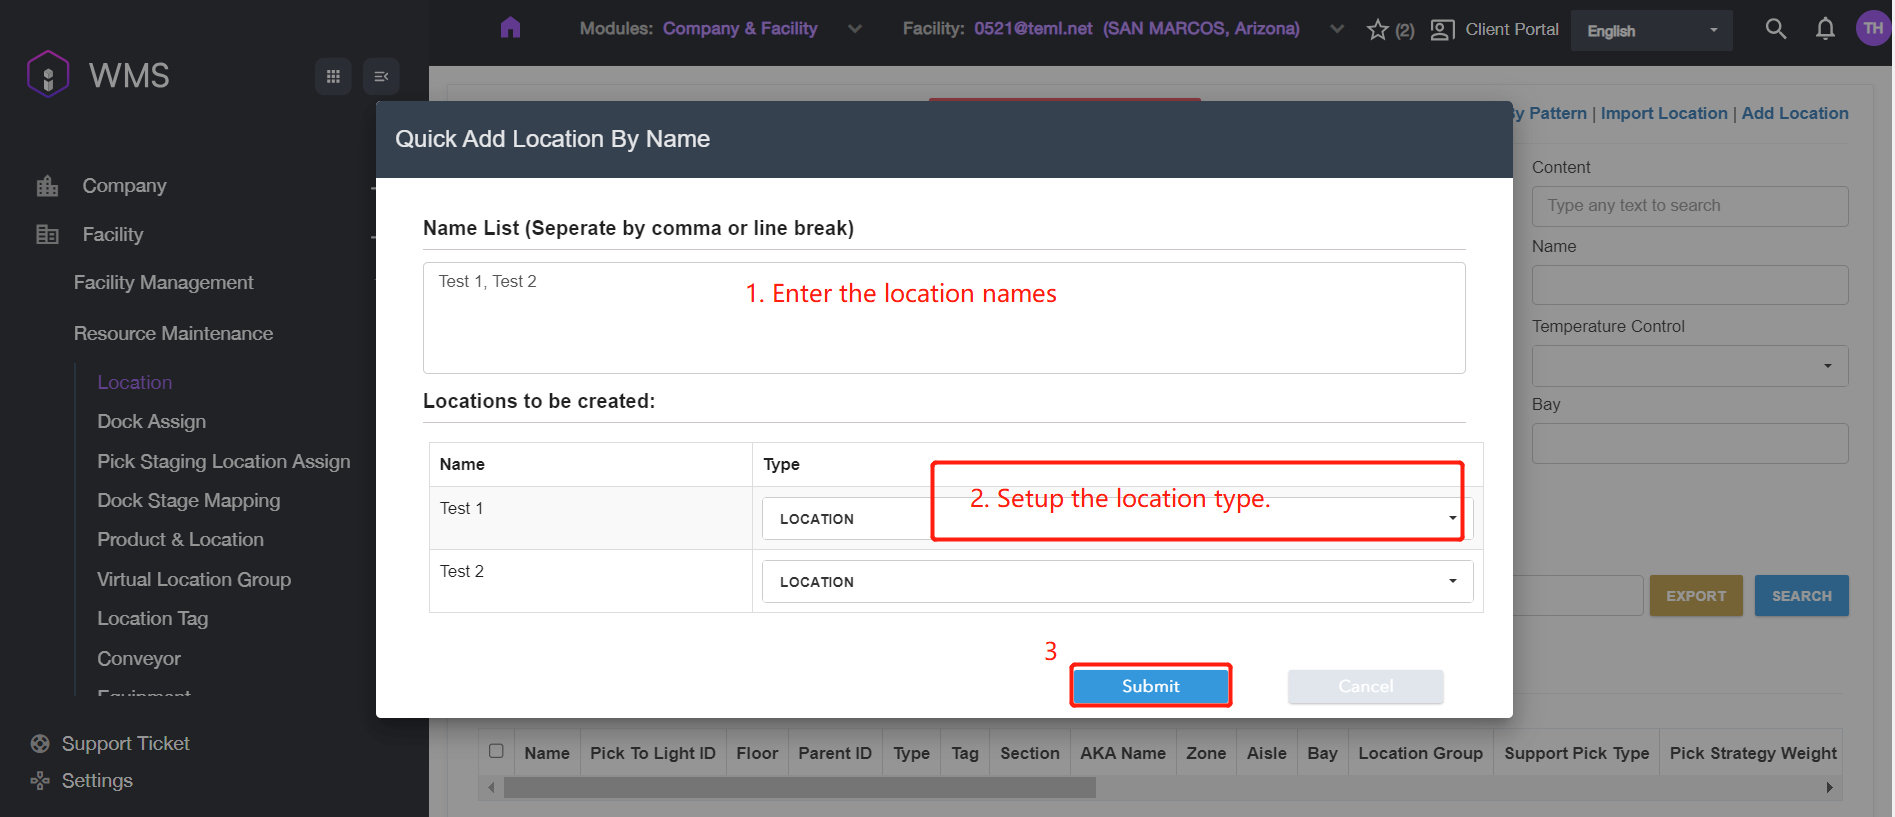Expand the Temperature Control dropdown

pos(1689,366)
